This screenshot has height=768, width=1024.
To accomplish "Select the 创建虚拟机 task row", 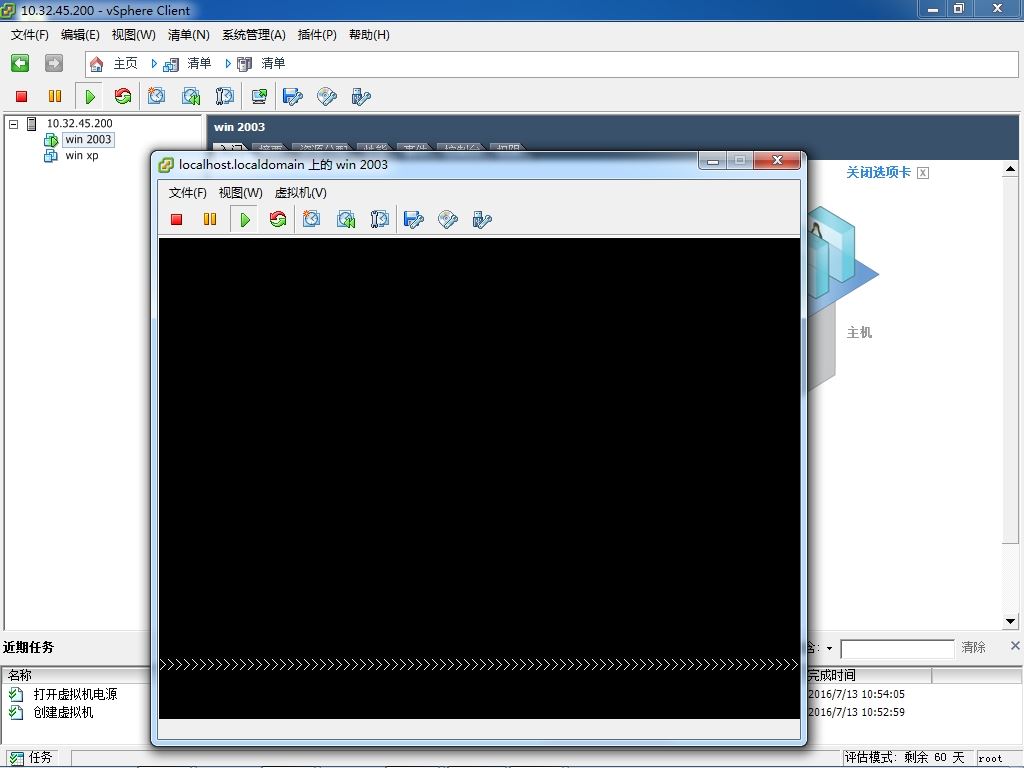I will click(63, 712).
